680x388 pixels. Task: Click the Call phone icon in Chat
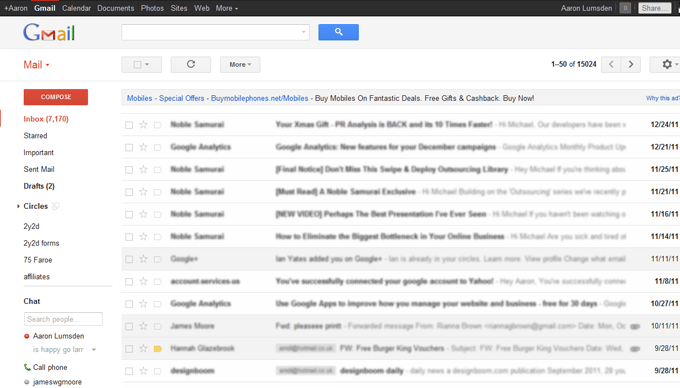click(27, 367)
